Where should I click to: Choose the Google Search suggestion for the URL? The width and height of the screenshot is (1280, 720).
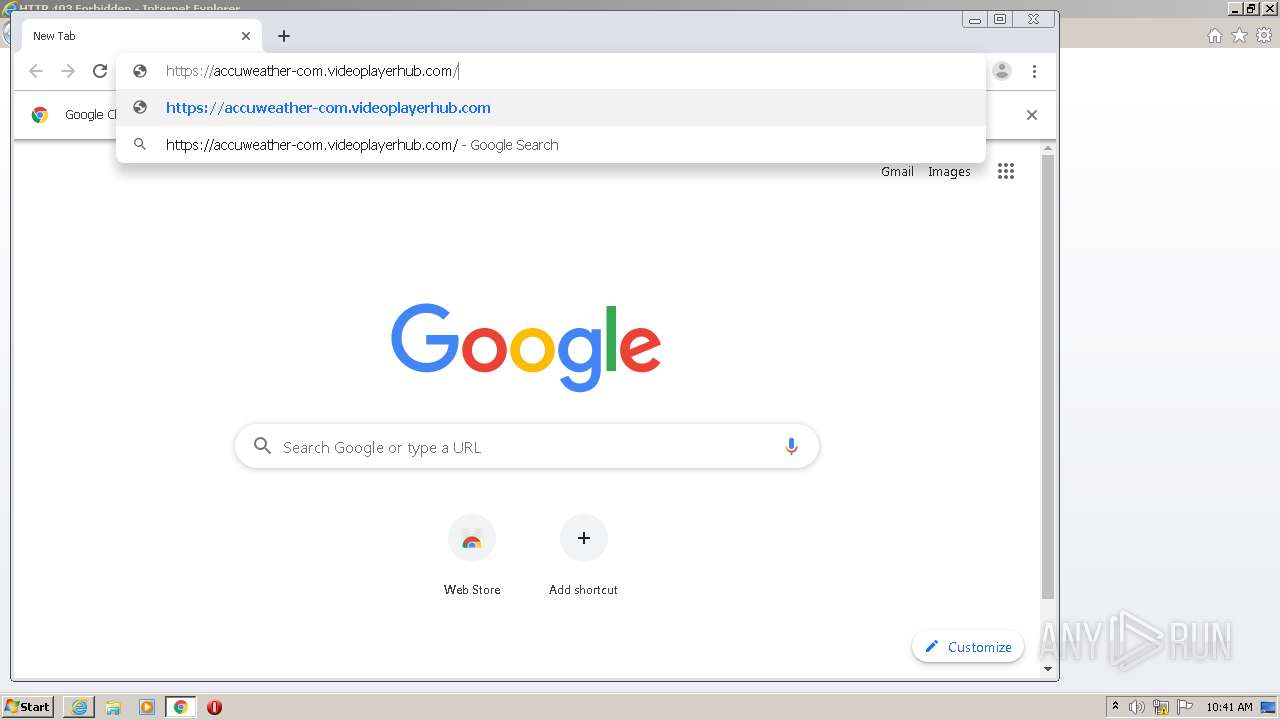pos(551,145)
